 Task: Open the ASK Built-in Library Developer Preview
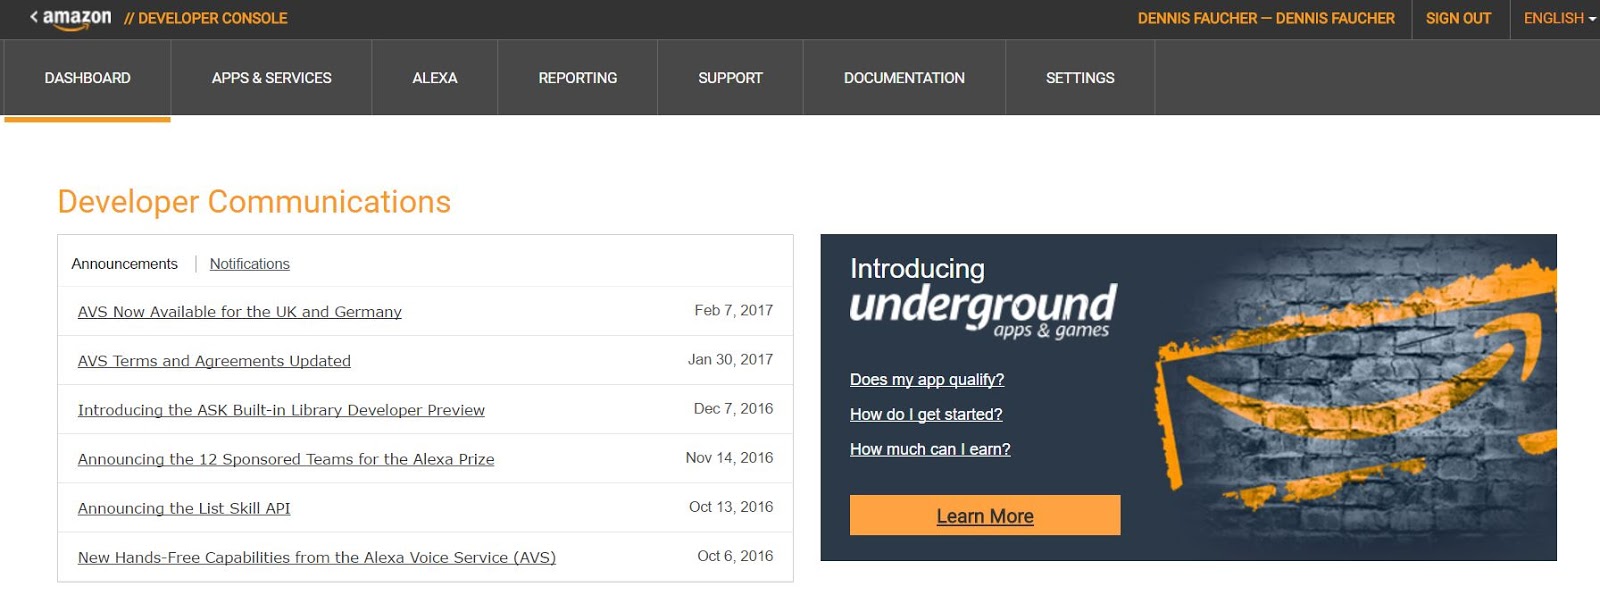click(281, 410)
